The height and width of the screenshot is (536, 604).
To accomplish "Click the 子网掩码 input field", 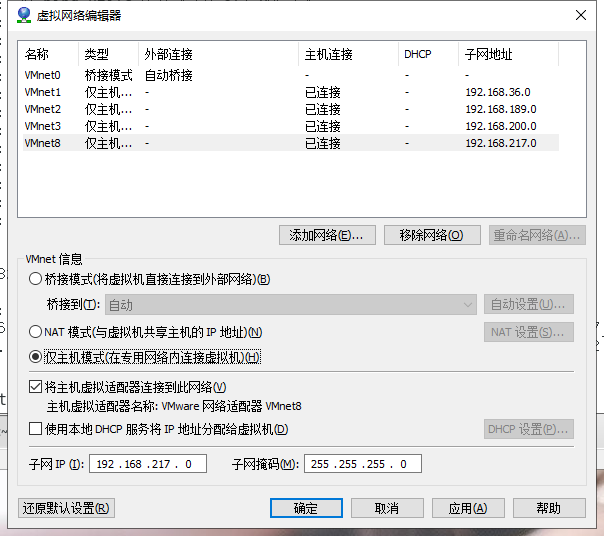I will coord(363,464).
